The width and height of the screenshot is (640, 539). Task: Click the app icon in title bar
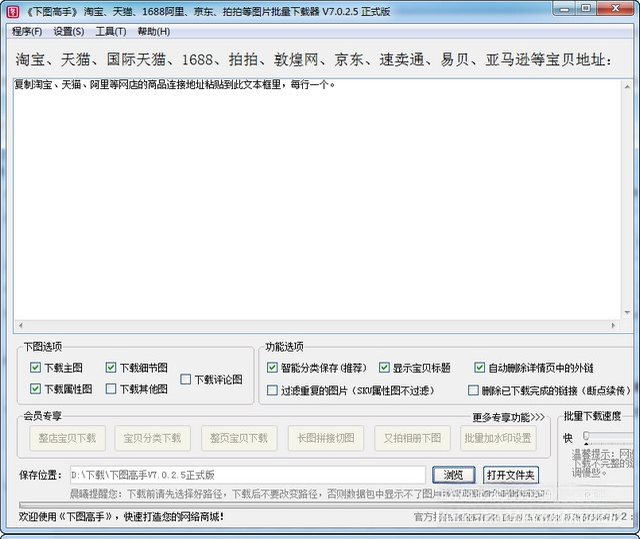[x=13, y=11]
